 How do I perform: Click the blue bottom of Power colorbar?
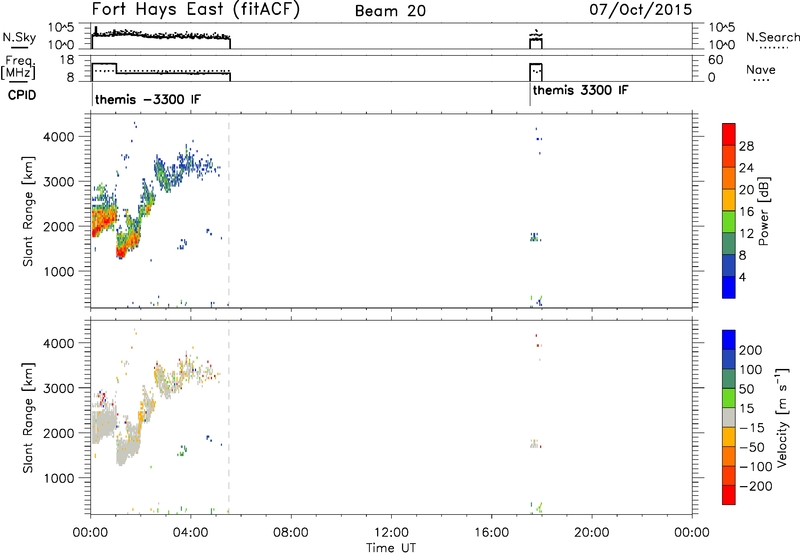729,287
